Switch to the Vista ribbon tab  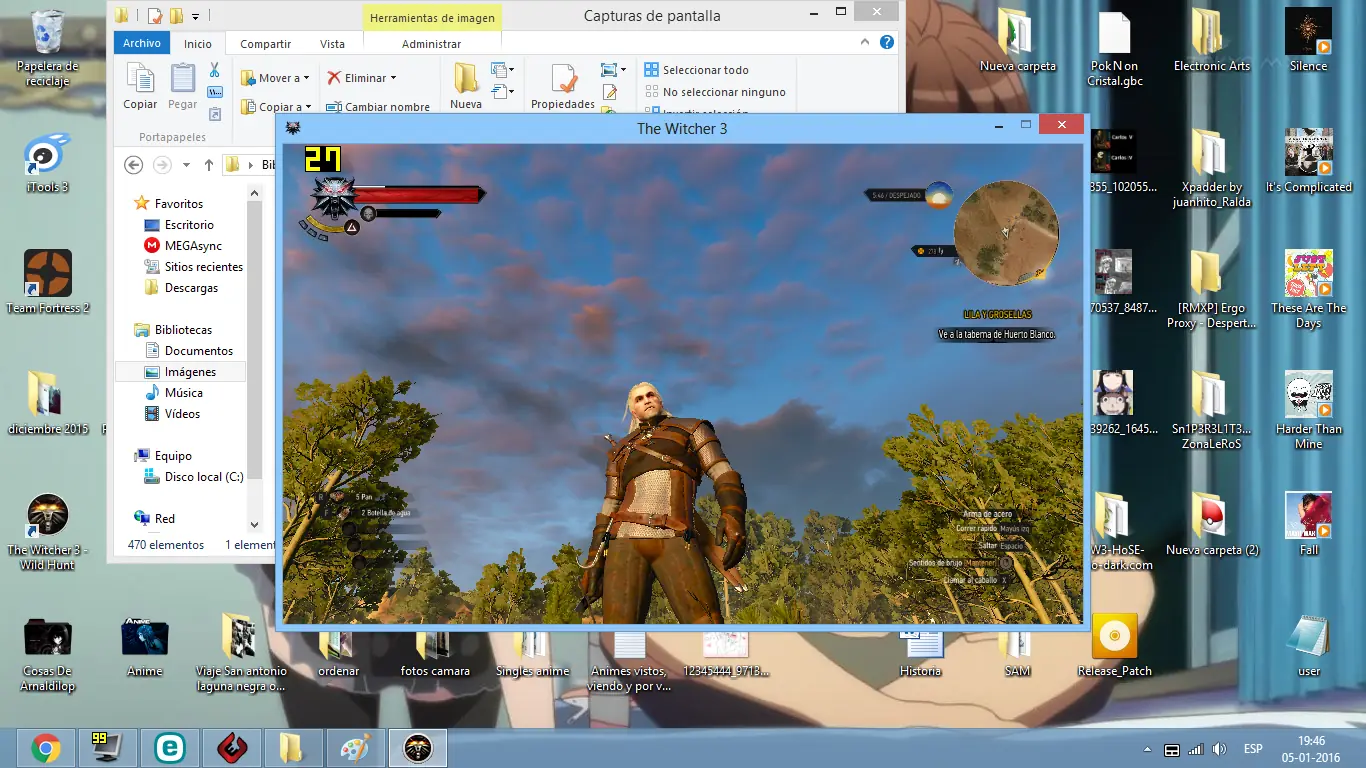point(332,44)
